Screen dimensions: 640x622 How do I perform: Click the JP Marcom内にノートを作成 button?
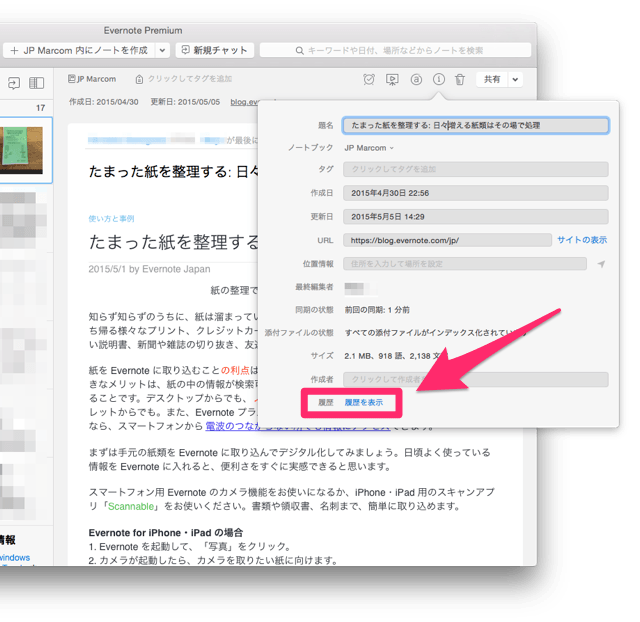pyautogui.click(x=79, y=51)
